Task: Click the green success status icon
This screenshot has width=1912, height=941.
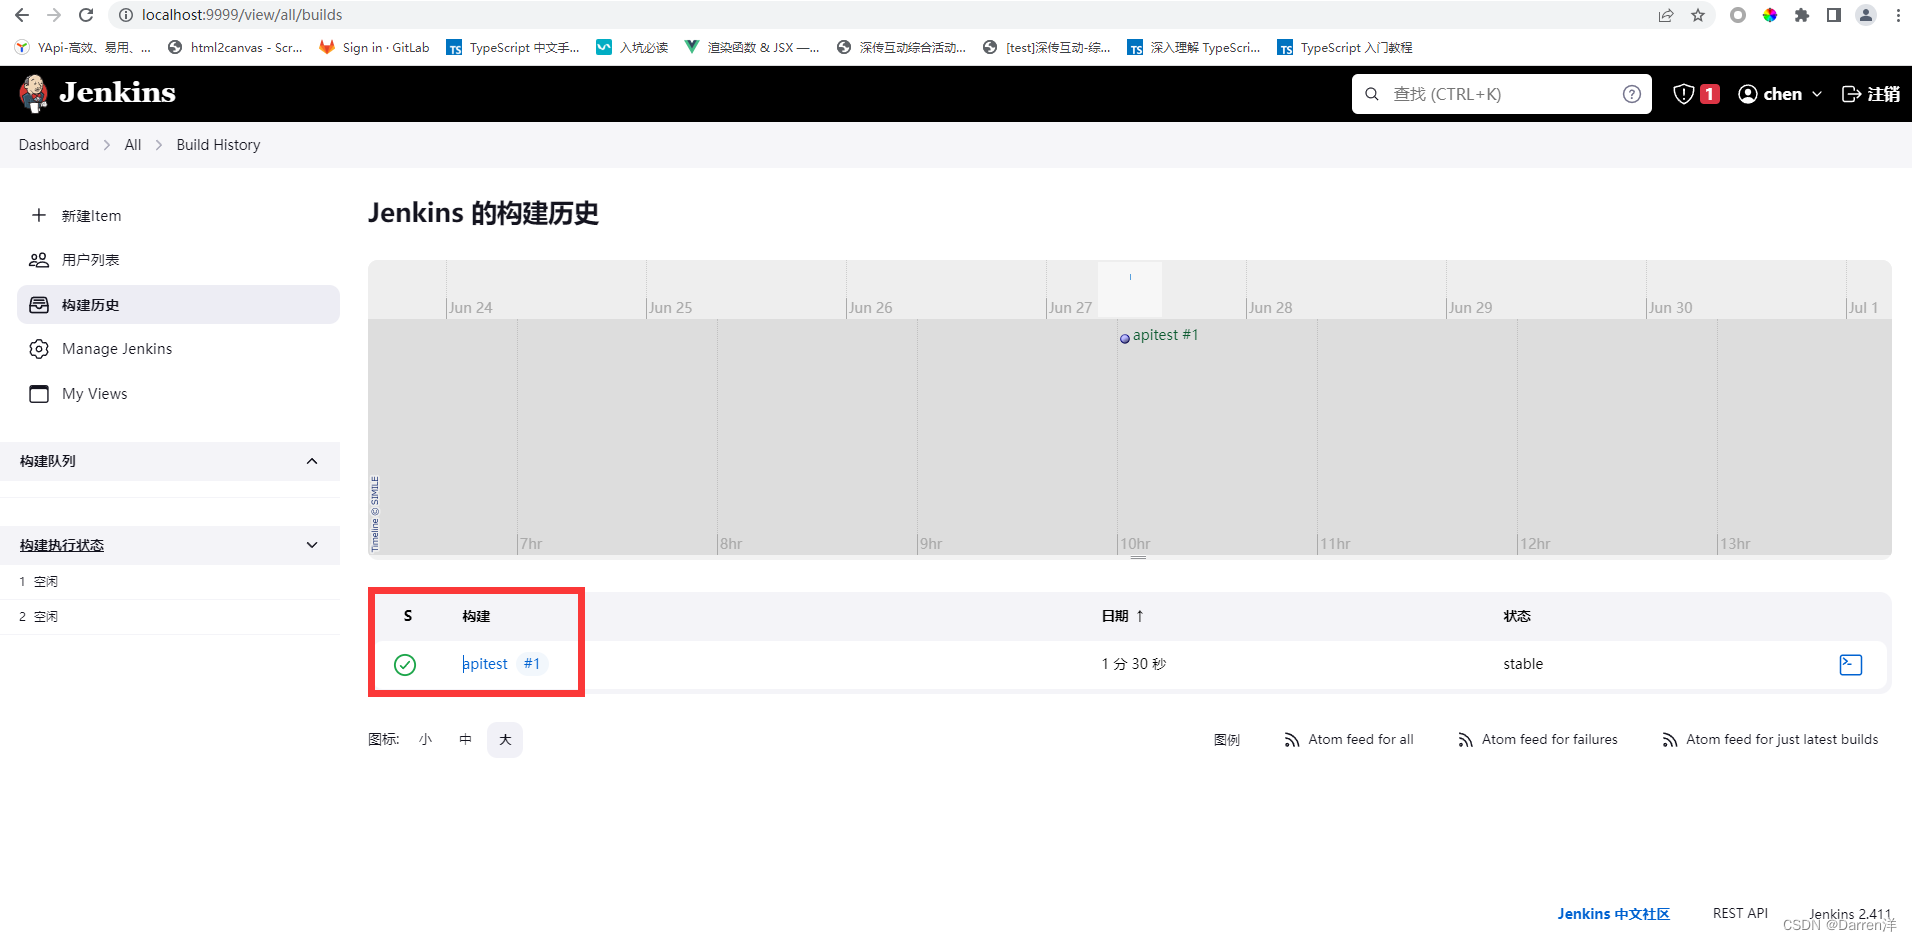Action: 405,665
